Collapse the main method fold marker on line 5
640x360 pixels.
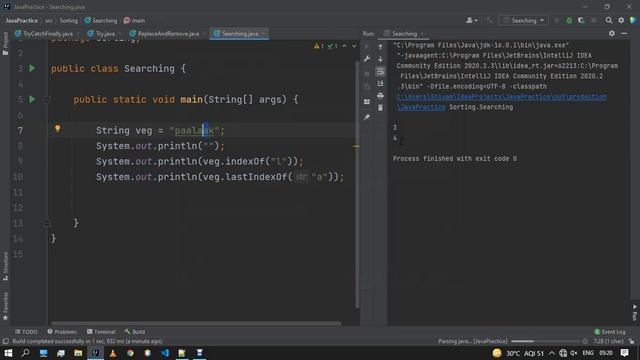(x=47, y=99)
